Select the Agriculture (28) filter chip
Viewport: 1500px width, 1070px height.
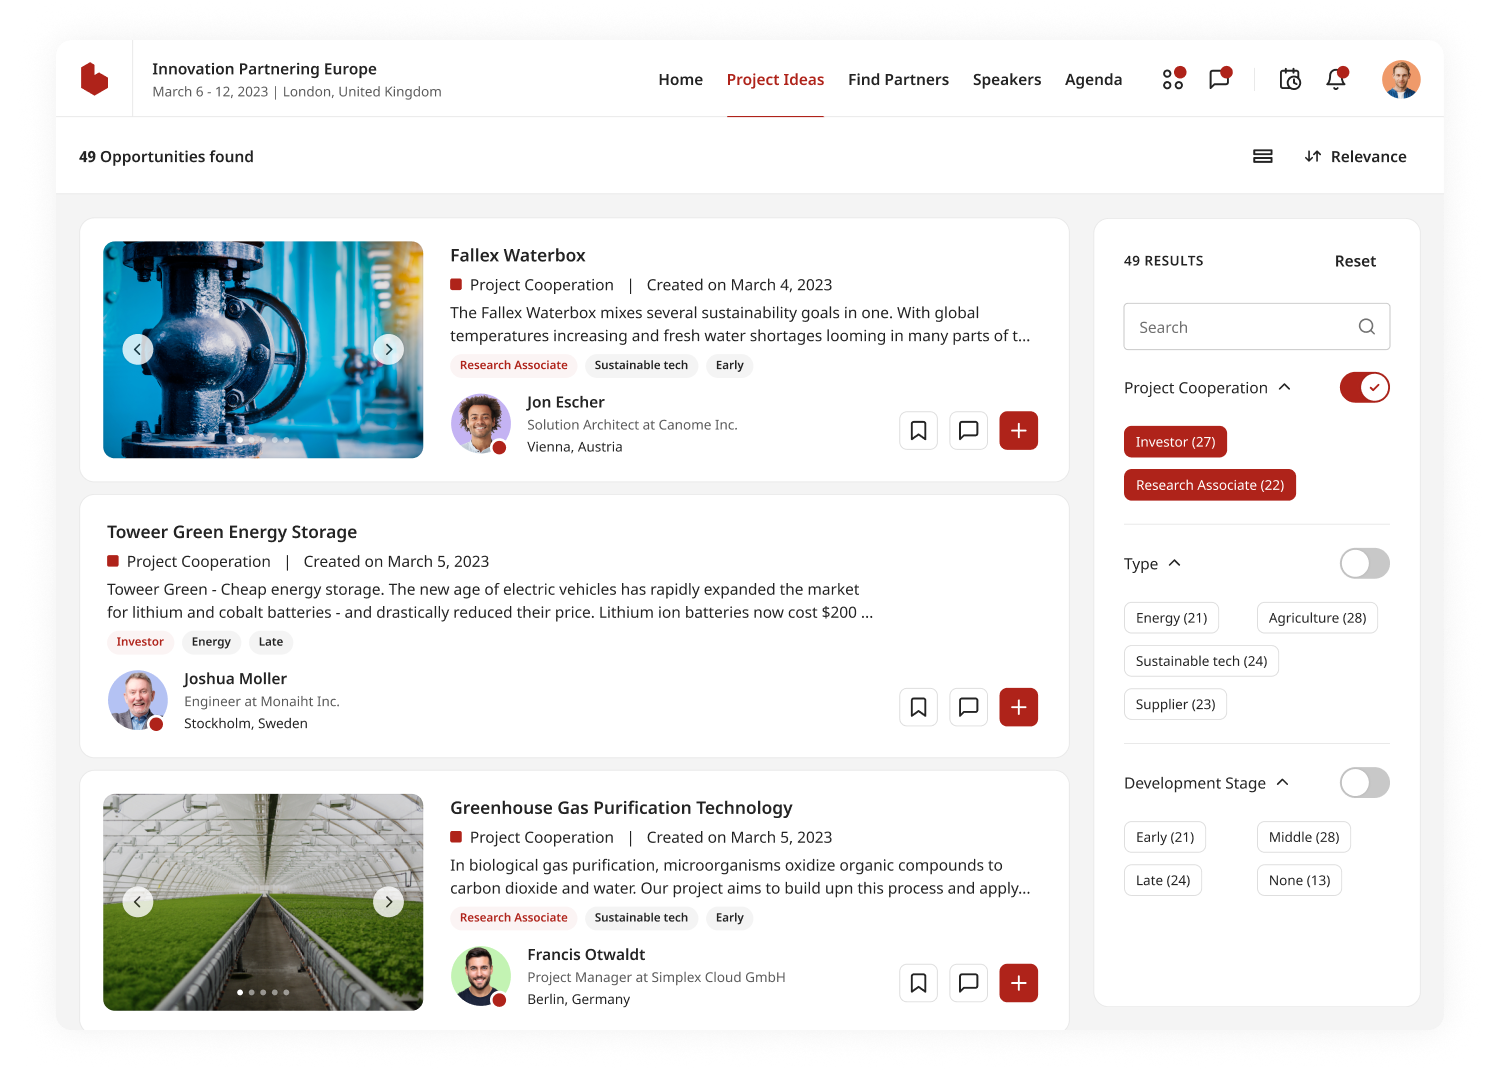click(1318, 618)
